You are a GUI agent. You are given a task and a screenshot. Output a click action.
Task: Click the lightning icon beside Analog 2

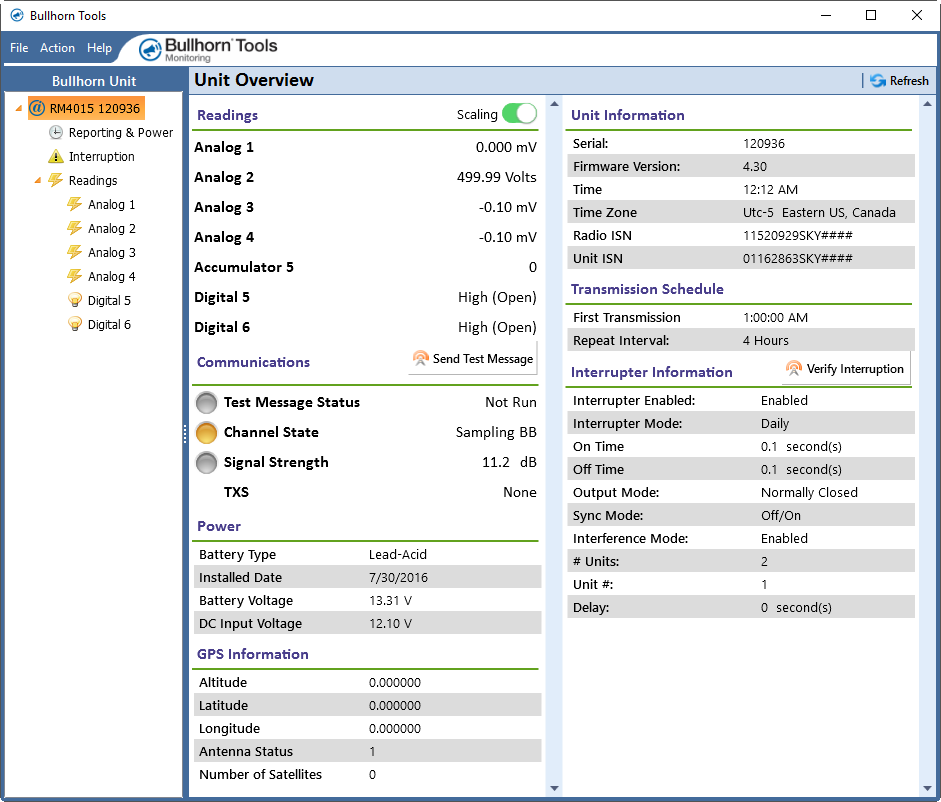pos(74,228)
